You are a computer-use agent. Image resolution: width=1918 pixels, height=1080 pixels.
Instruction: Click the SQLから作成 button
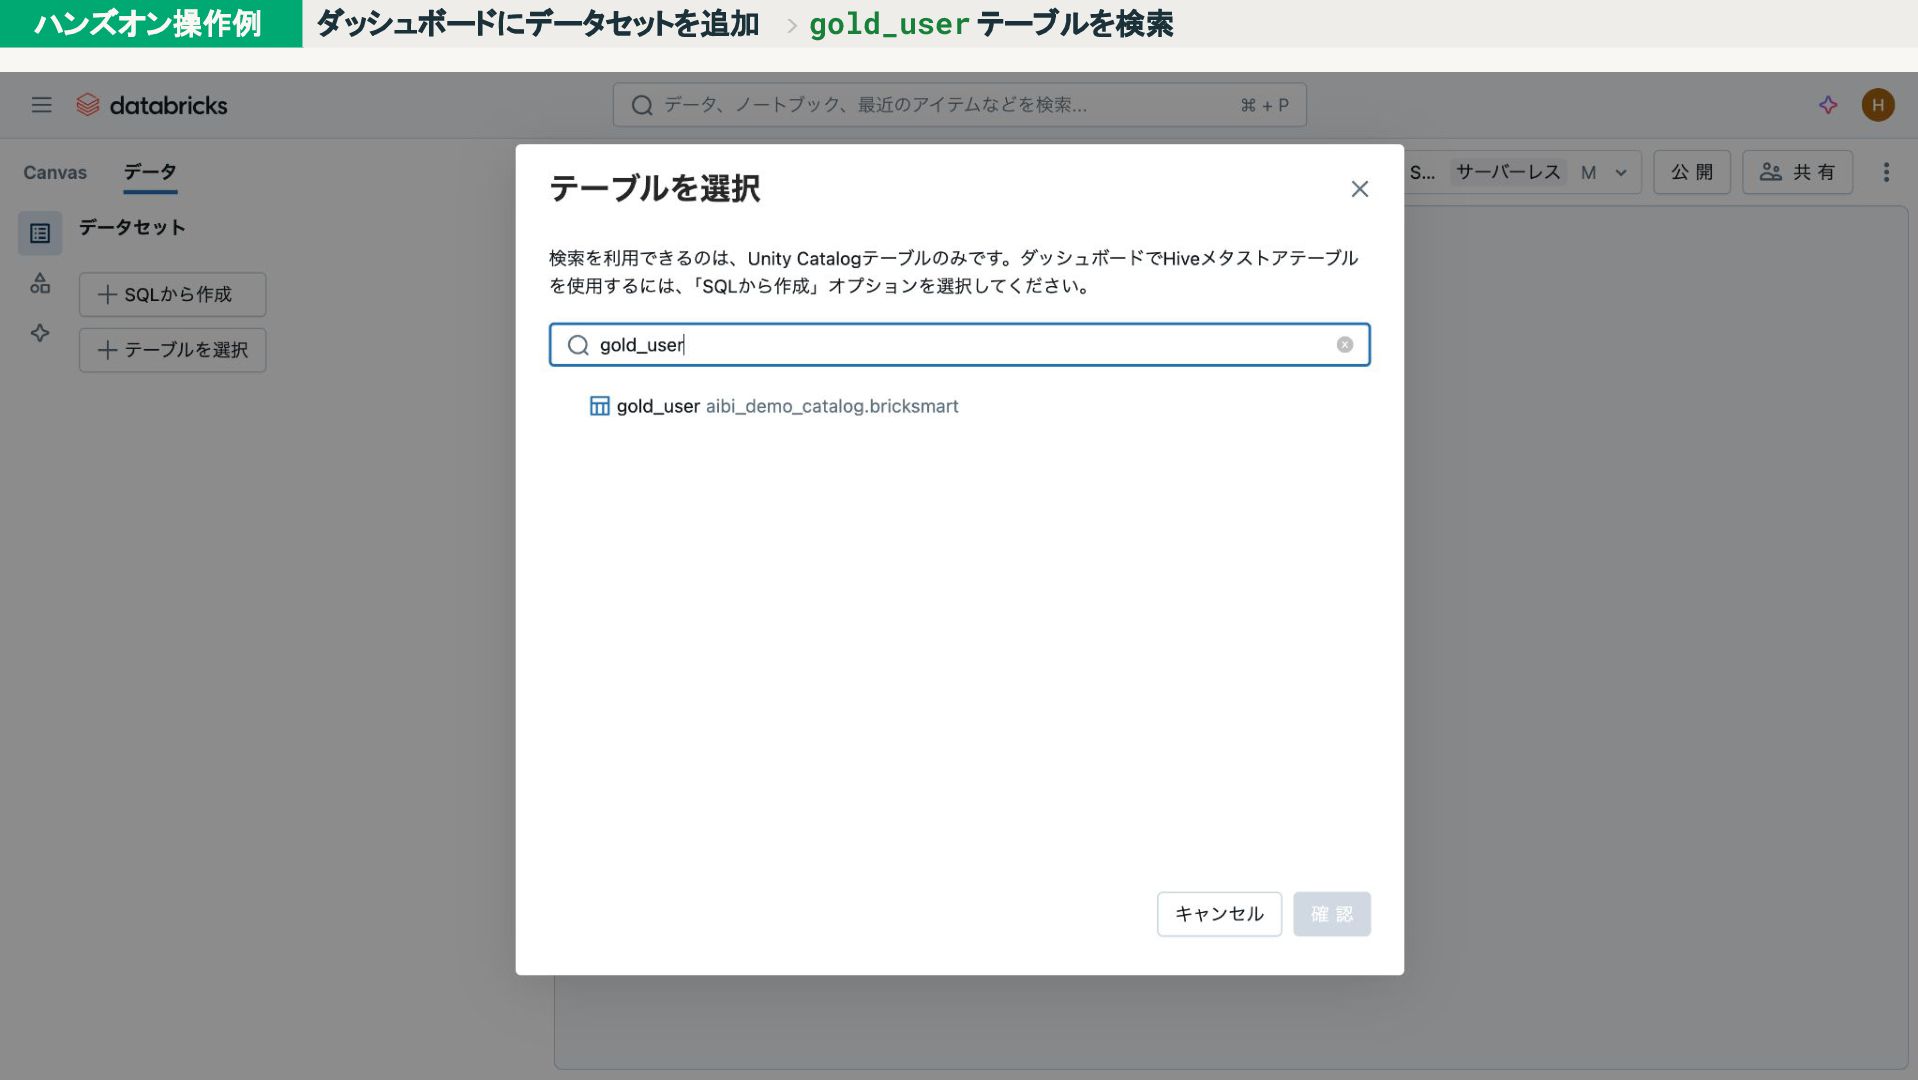pyautogui.click(x=172, y=295)
